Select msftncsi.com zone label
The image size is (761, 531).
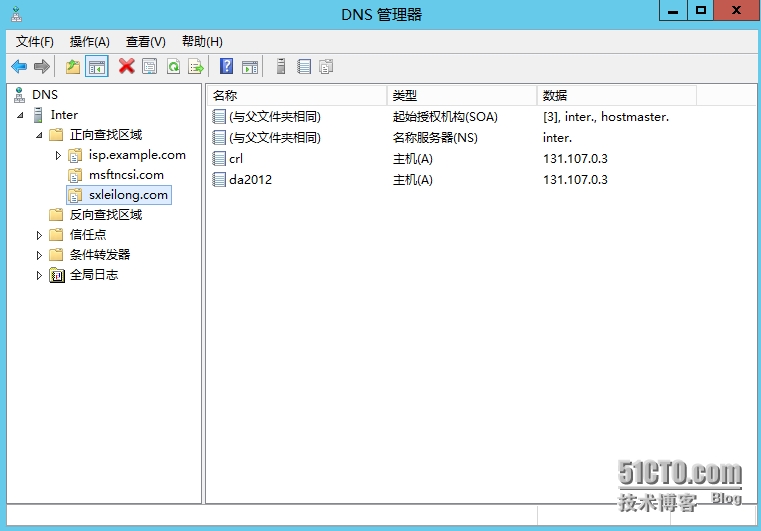click(x=126, y=175)
